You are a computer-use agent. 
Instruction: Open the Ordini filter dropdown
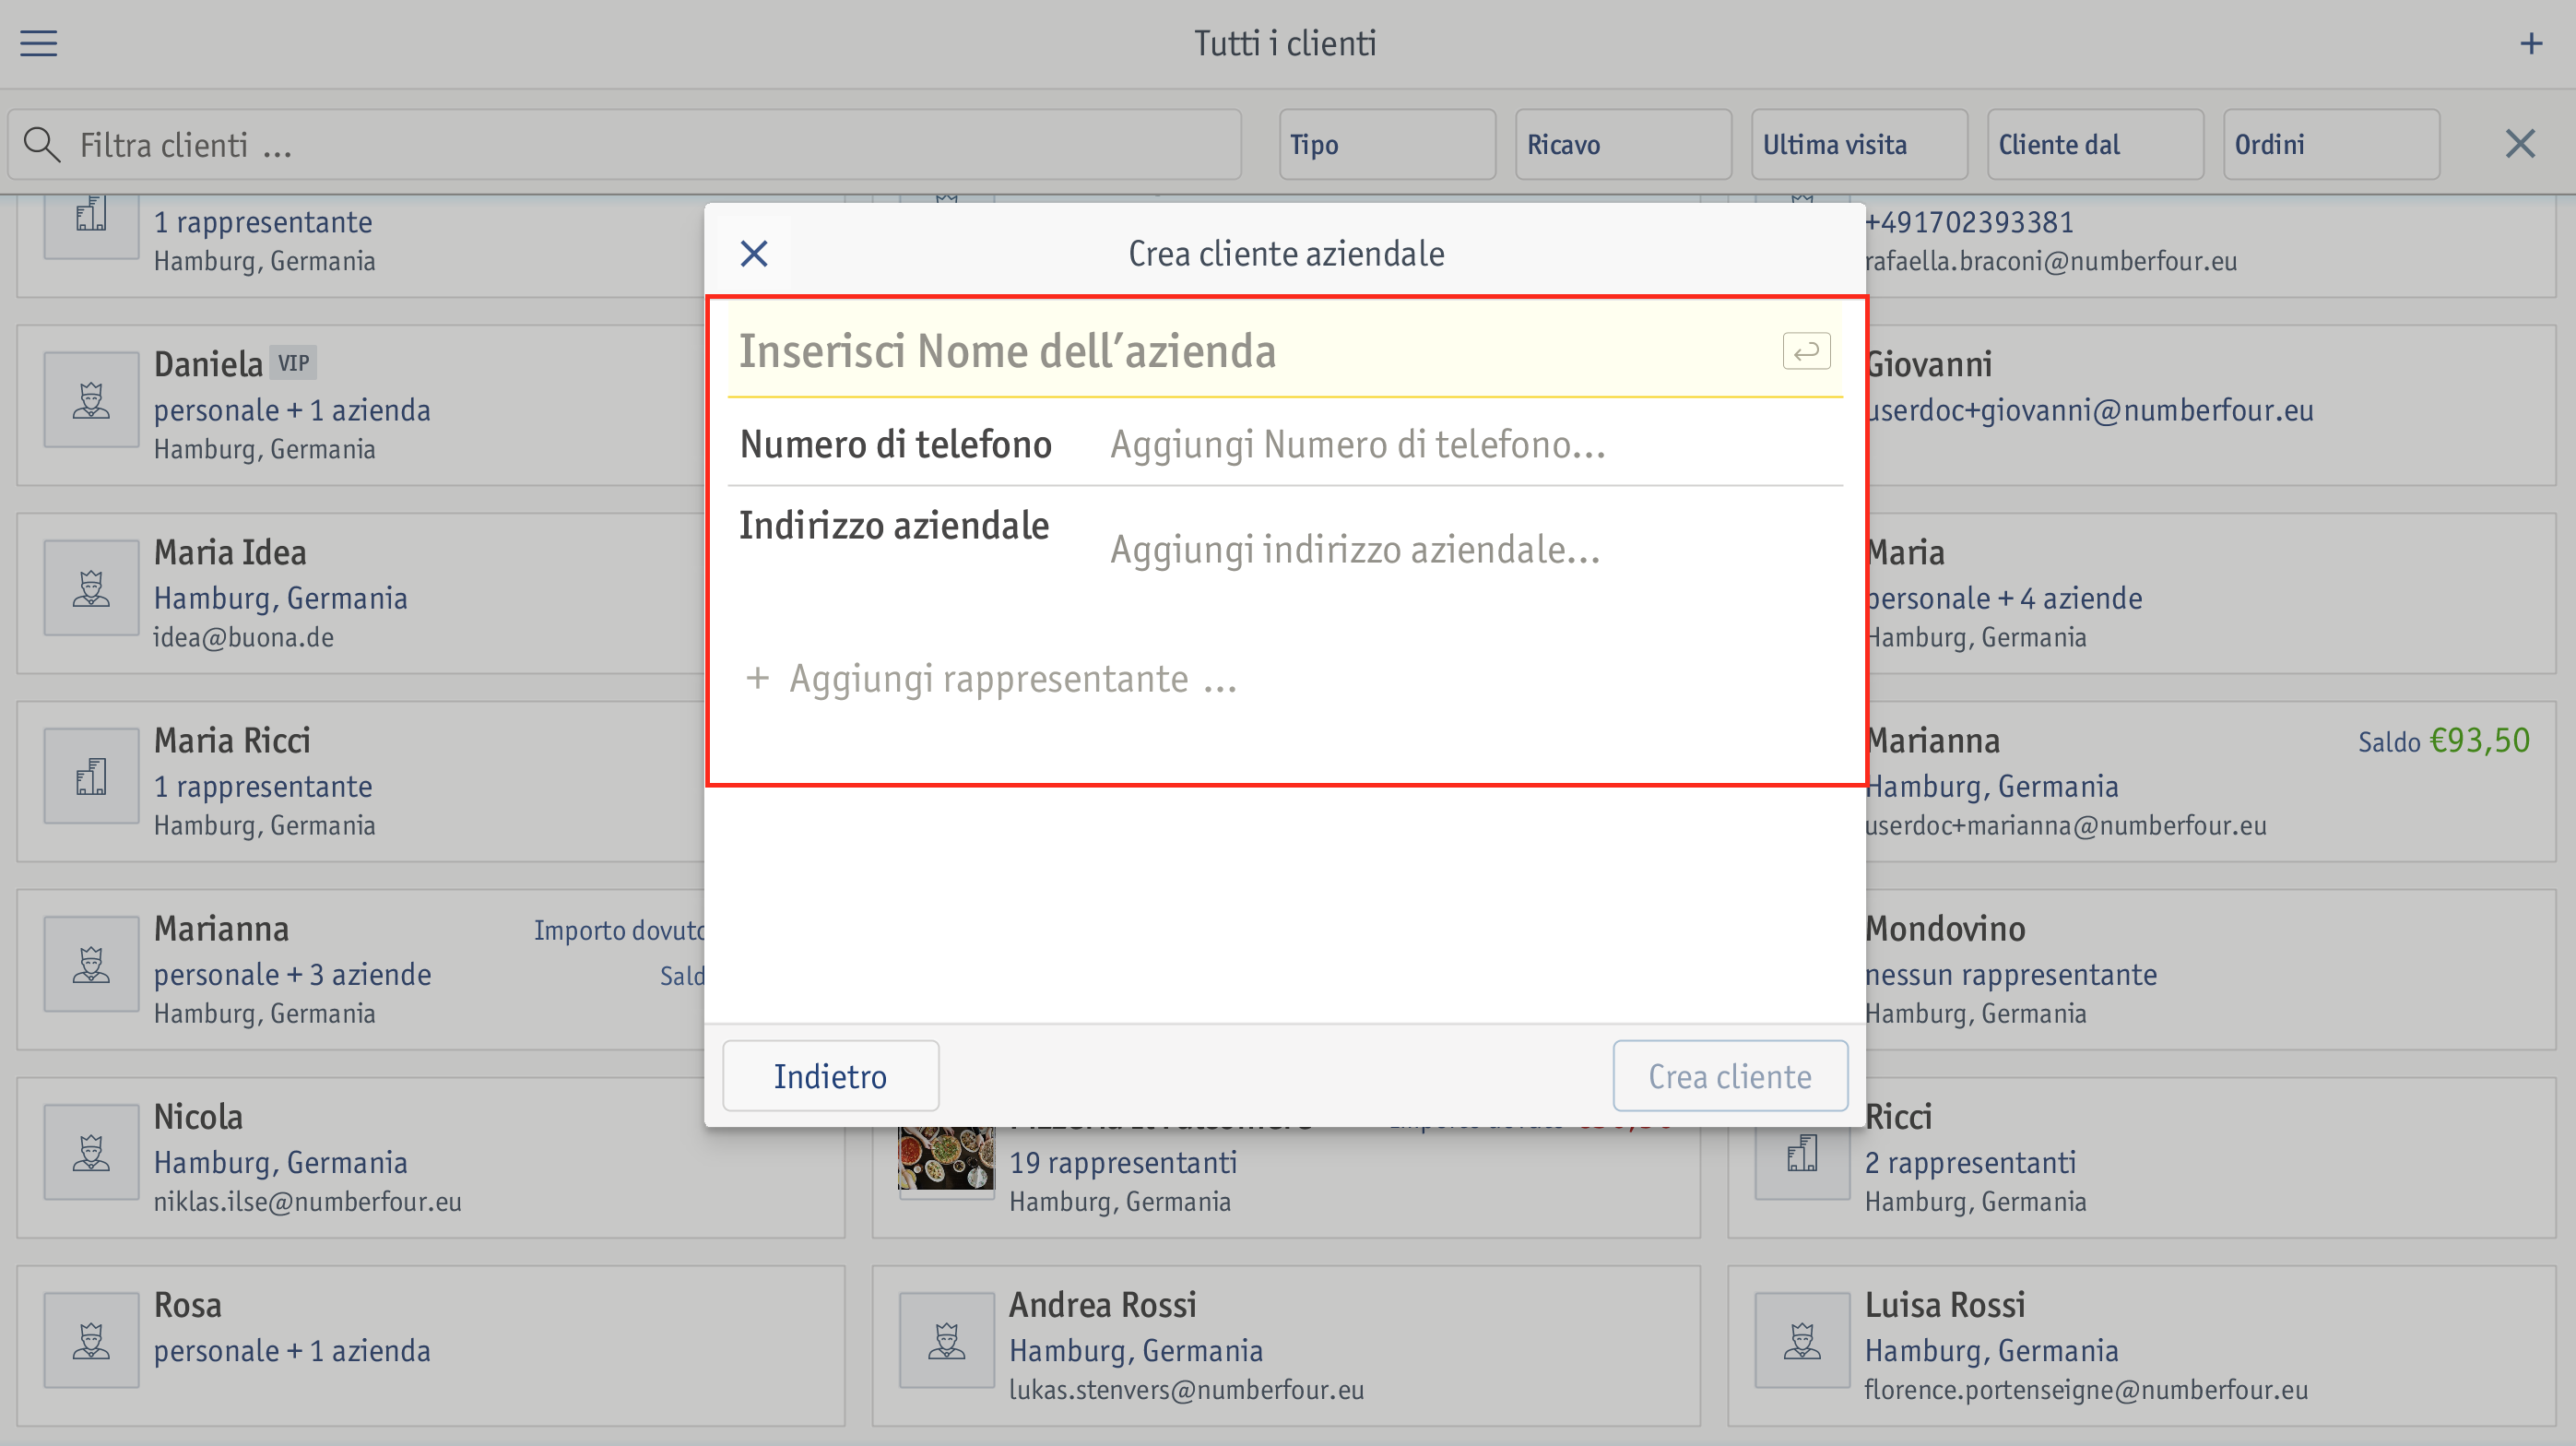click(2331, 144)
